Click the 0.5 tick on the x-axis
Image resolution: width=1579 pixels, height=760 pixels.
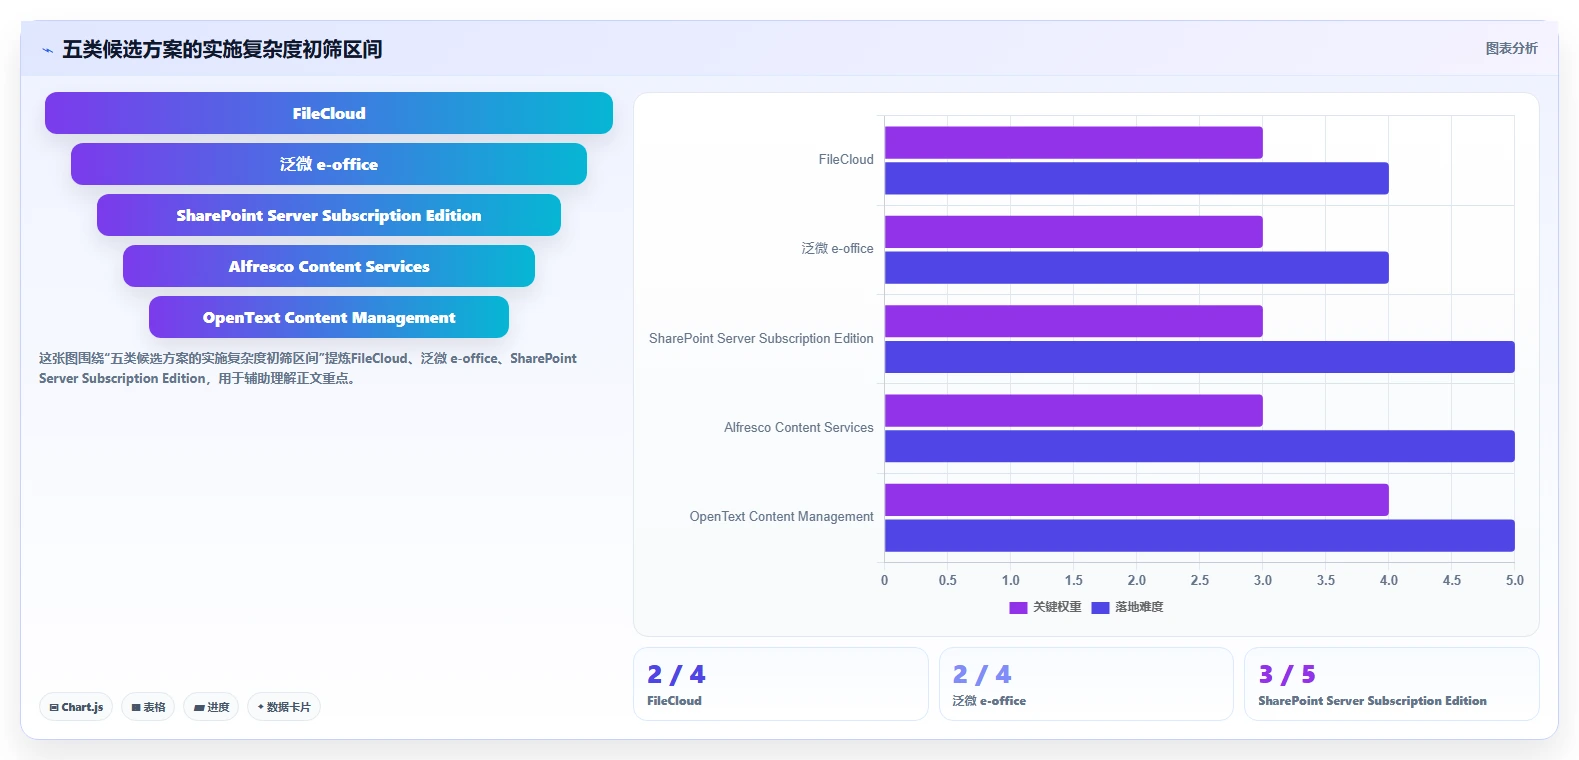click(947, 580)
